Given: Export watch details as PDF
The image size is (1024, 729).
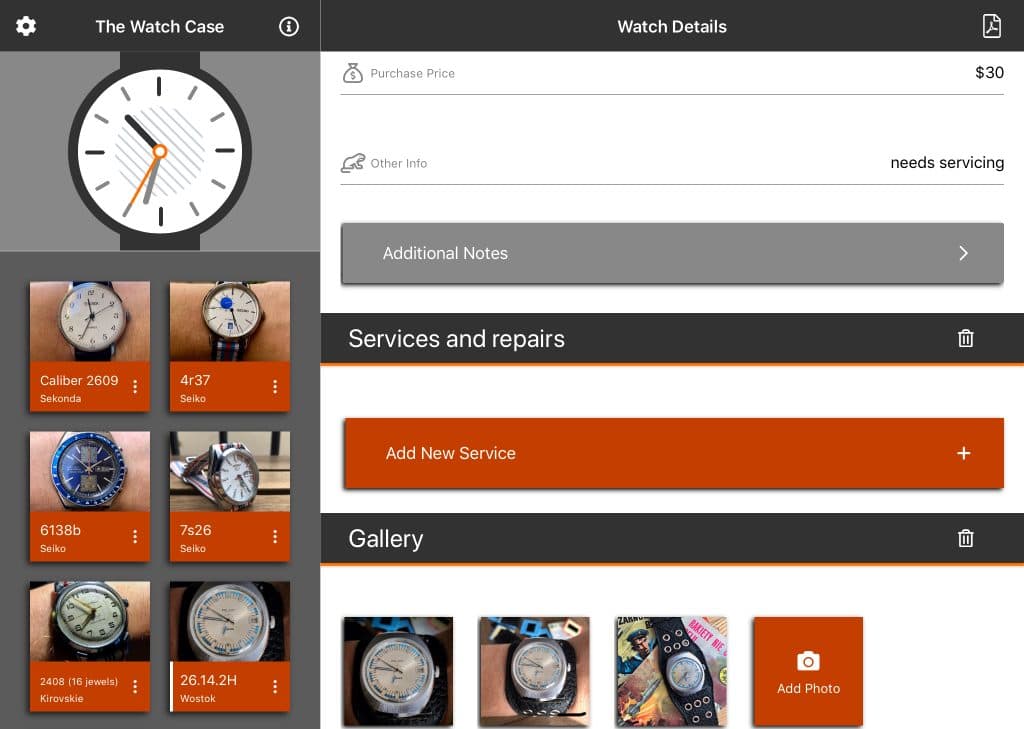Looking at the screenshot, I should [991, 26].
